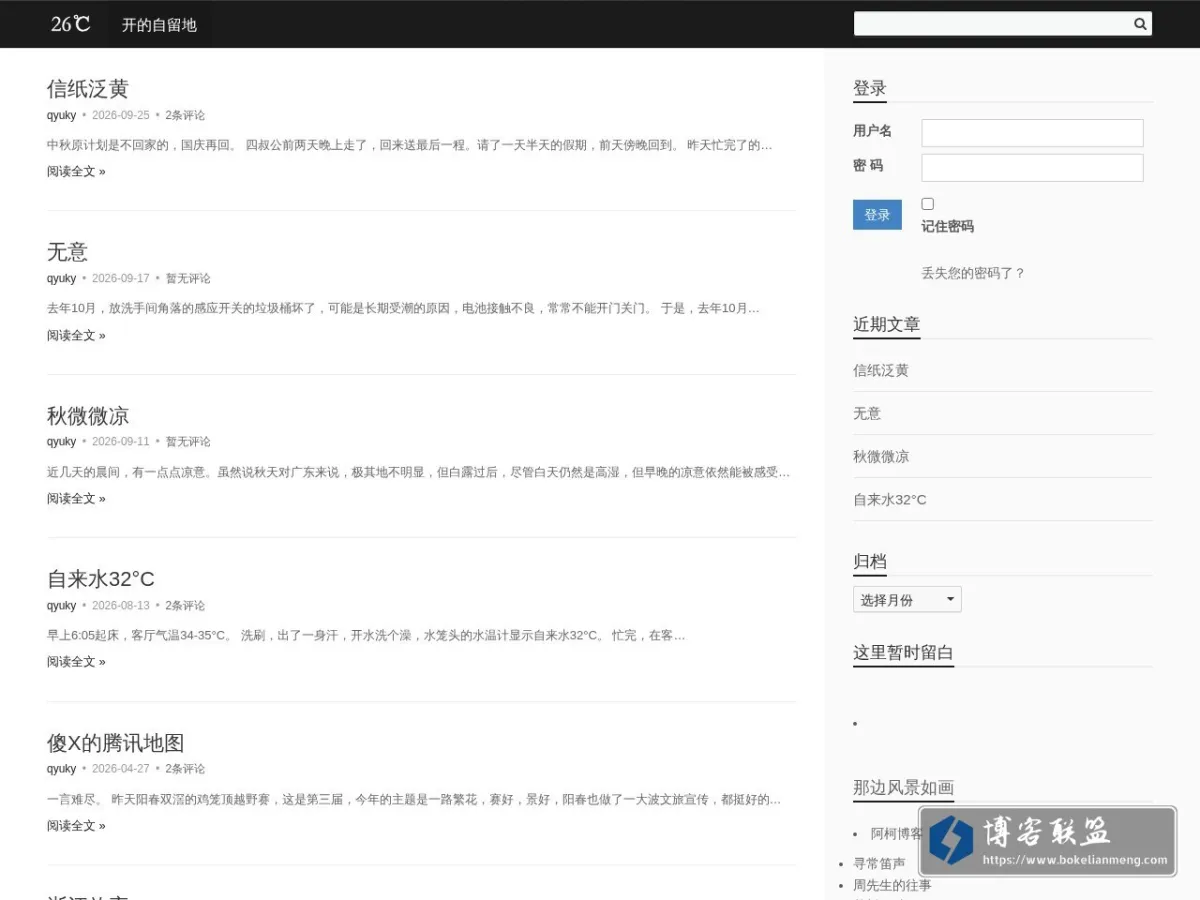Open the 开的自留地 menu item

159,25
